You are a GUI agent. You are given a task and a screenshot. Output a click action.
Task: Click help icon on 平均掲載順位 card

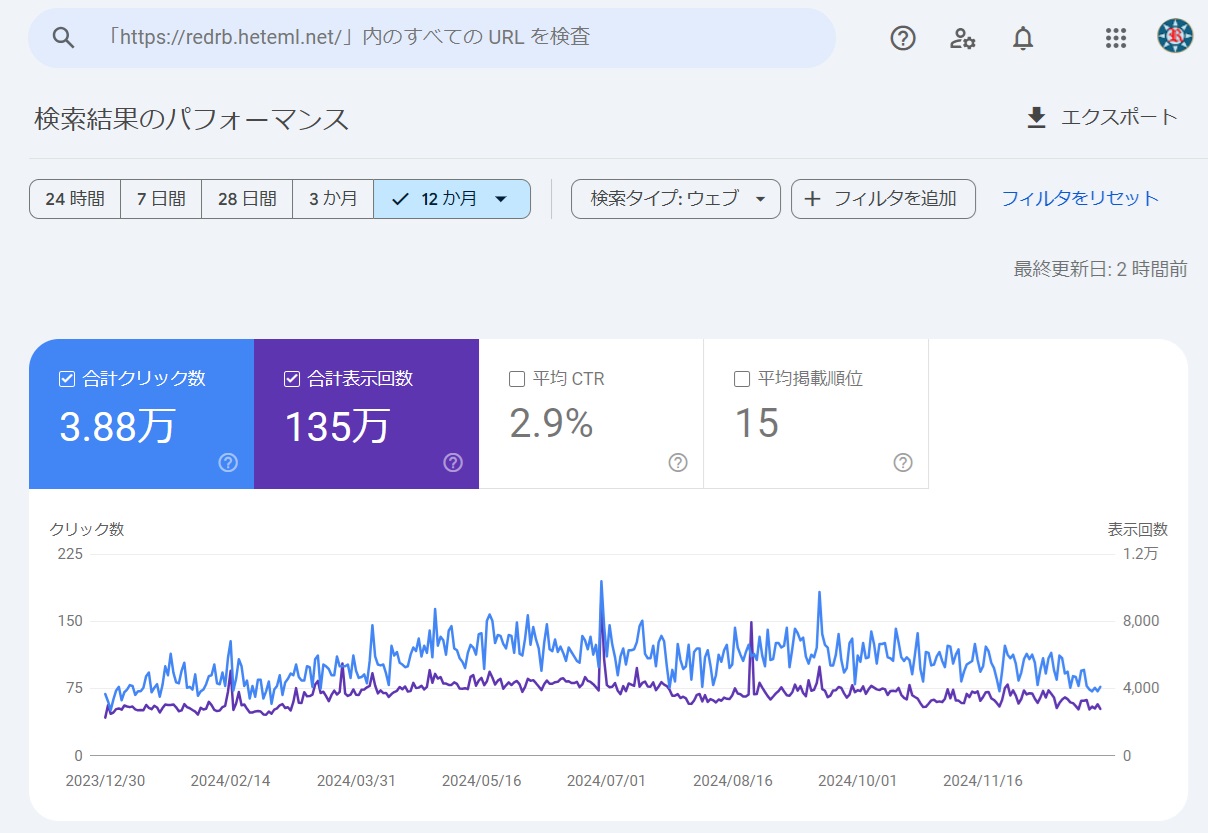[903, 462]
